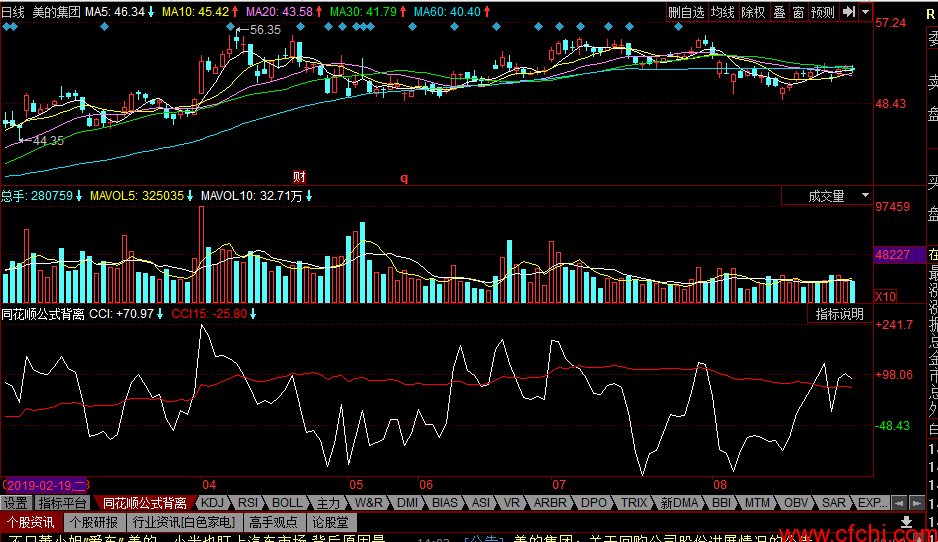The height and width of the screenshot is (542, 938).
Task: Click the 窗 window button
Action: 799,12
